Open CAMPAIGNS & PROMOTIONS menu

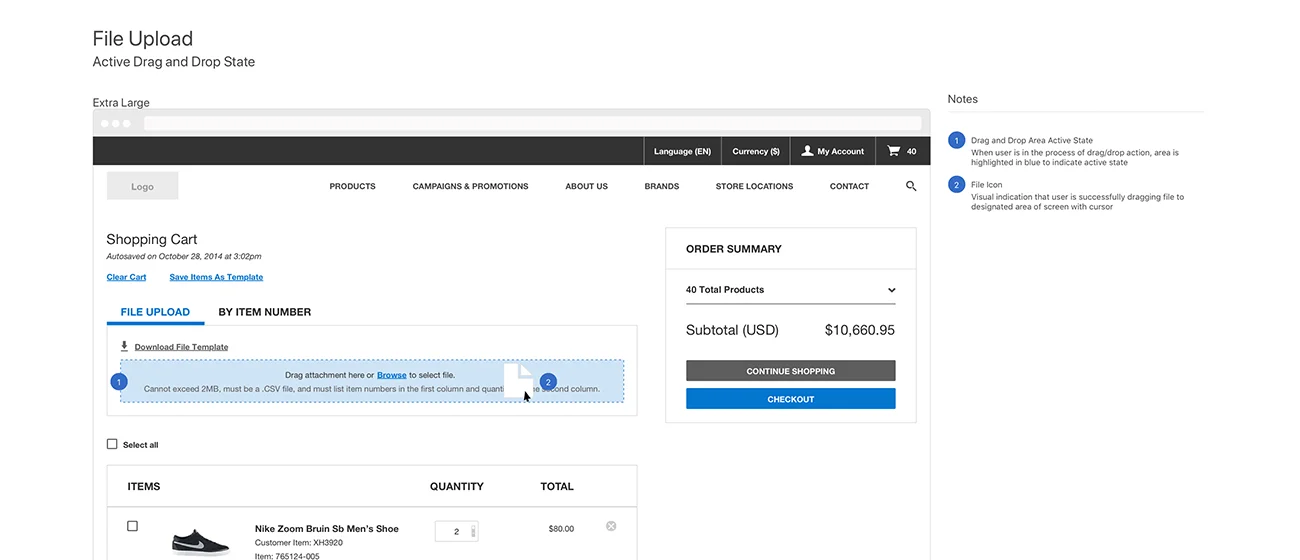click(x=470, y=186)
